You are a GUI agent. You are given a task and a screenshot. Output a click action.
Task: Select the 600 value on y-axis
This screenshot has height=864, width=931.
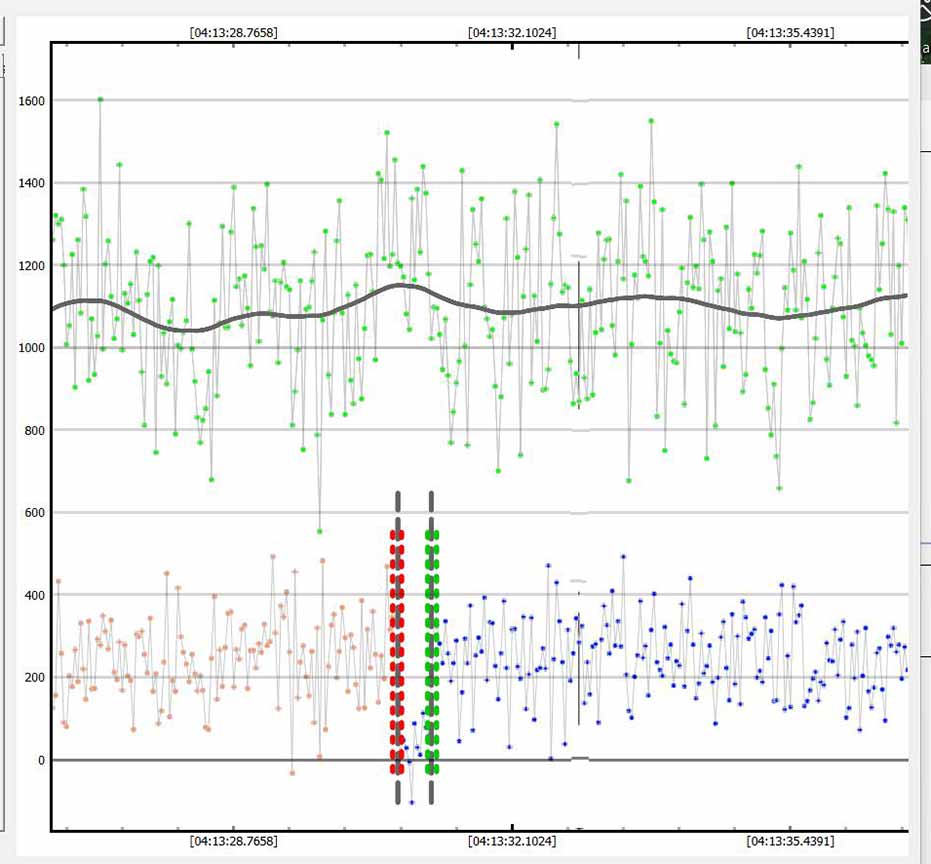(35, 513)
